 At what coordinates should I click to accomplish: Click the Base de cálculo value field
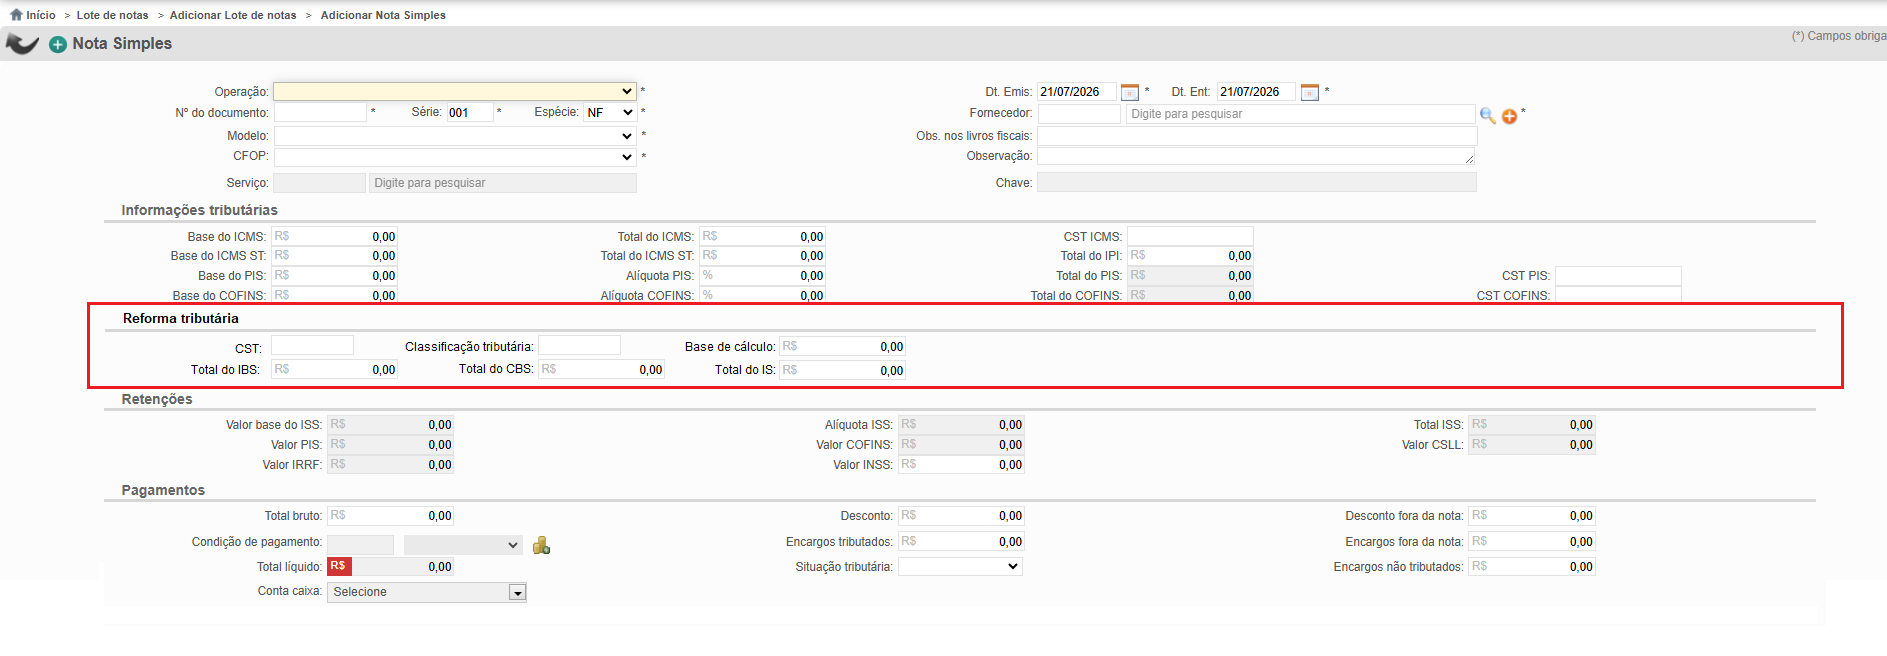click(x=843, y=347)
